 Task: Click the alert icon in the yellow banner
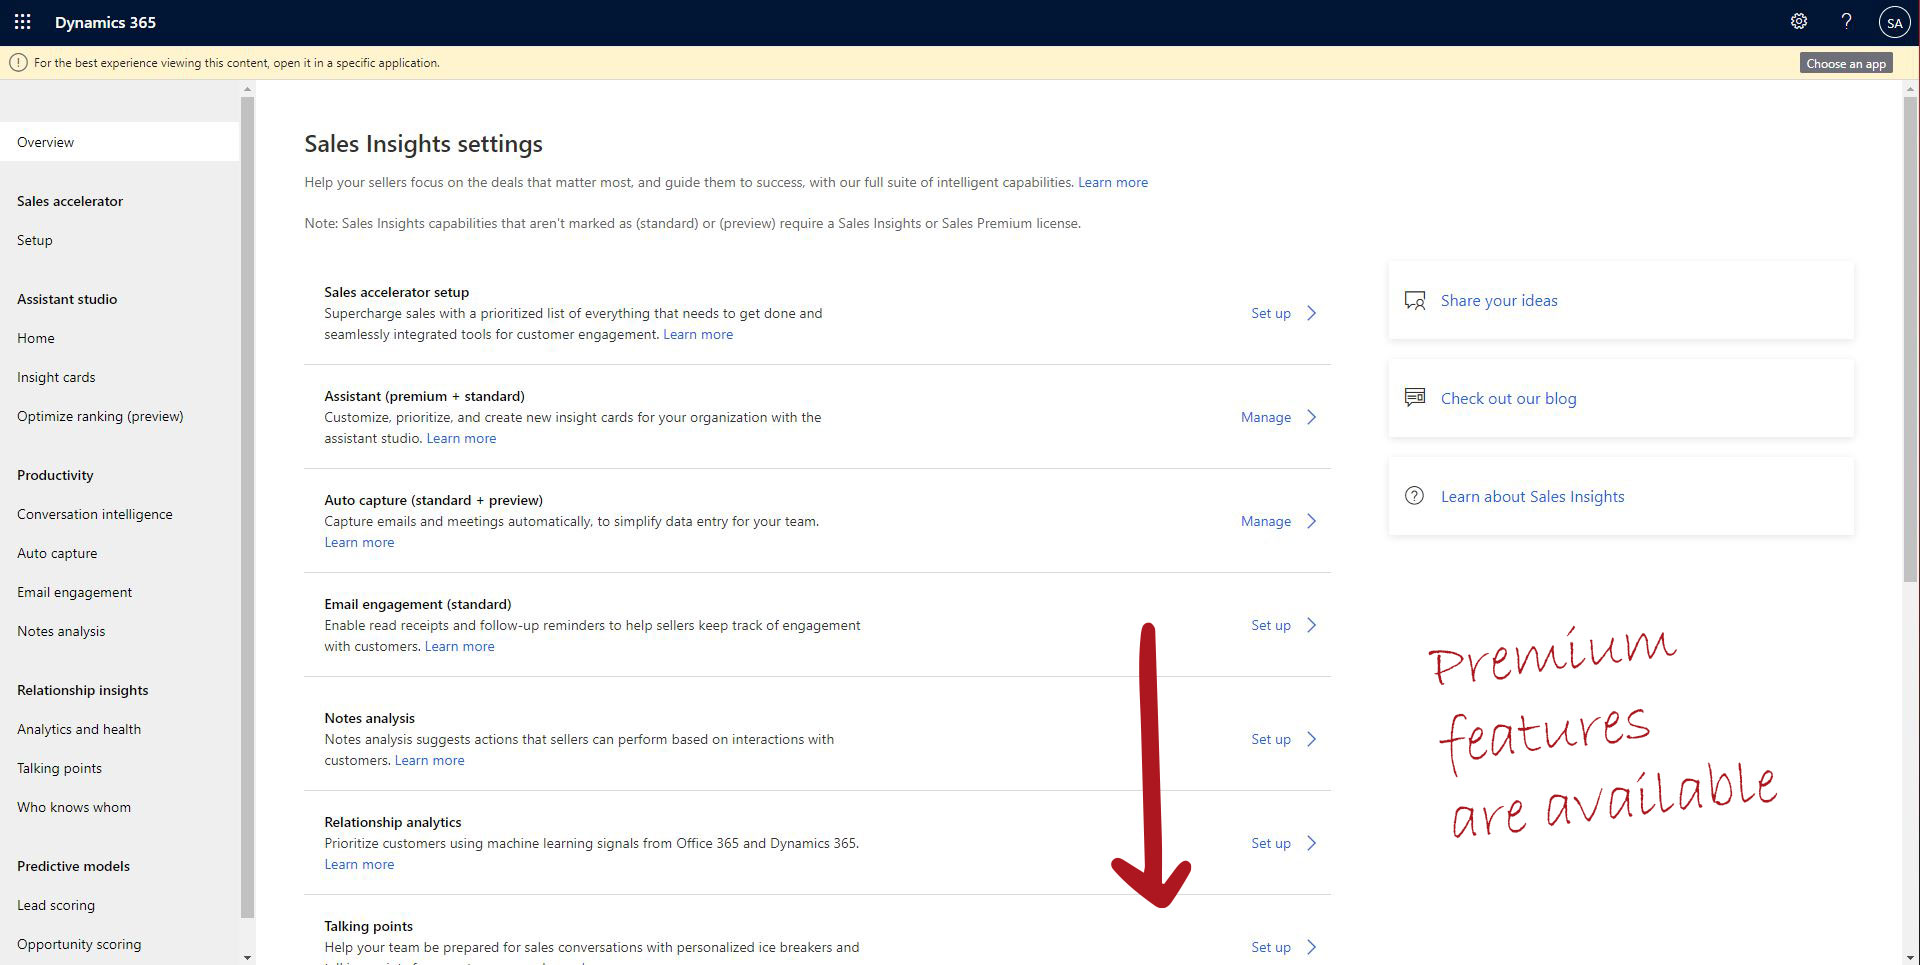tap(18, 62)
